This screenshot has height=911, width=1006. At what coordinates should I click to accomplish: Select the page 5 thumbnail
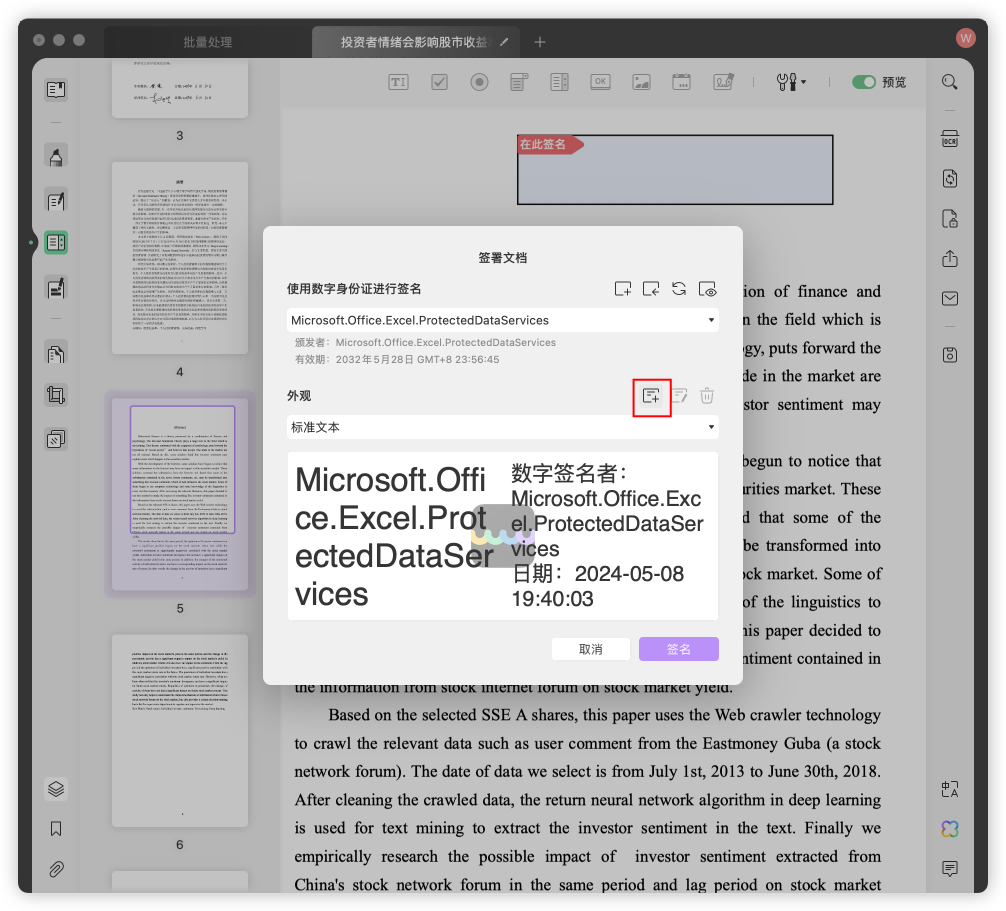pos(180,494)
